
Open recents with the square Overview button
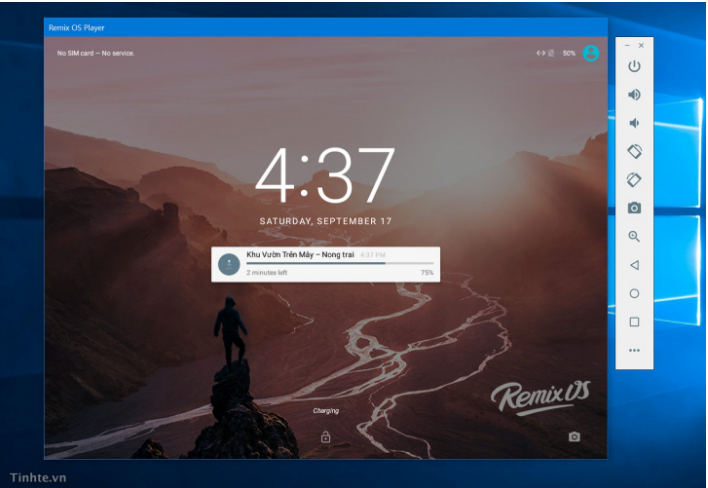tap(634, 322)
